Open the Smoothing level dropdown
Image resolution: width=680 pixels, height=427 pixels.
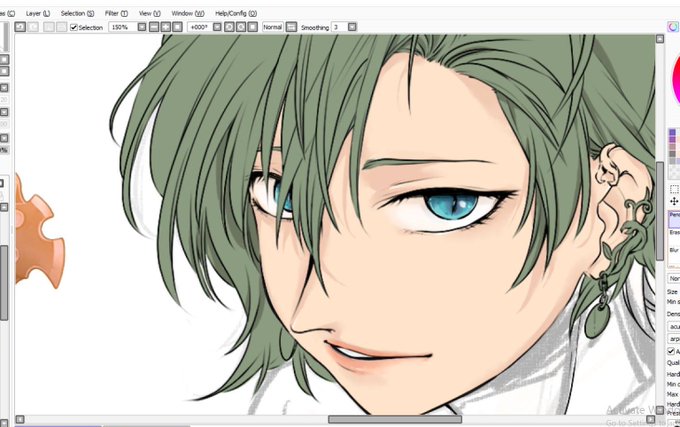(x=352, y=27)
